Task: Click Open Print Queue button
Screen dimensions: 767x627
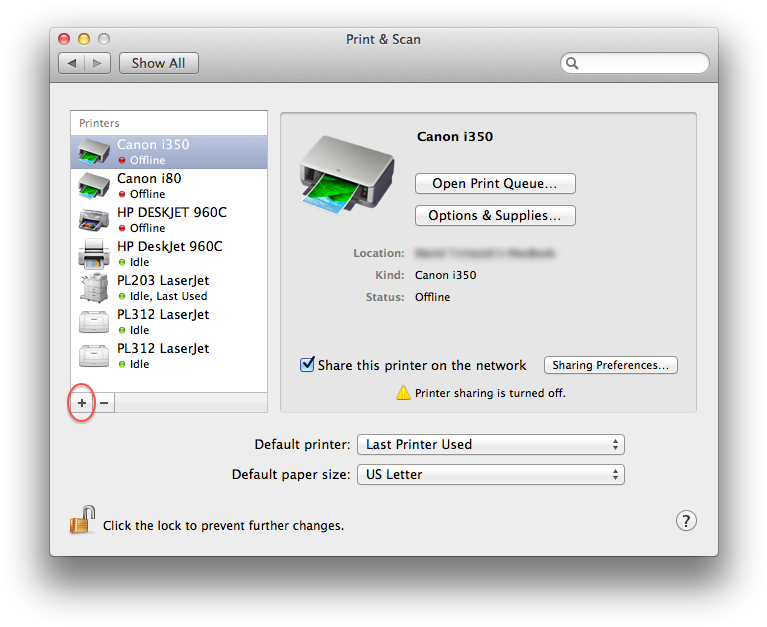Action: pos(495,183)
